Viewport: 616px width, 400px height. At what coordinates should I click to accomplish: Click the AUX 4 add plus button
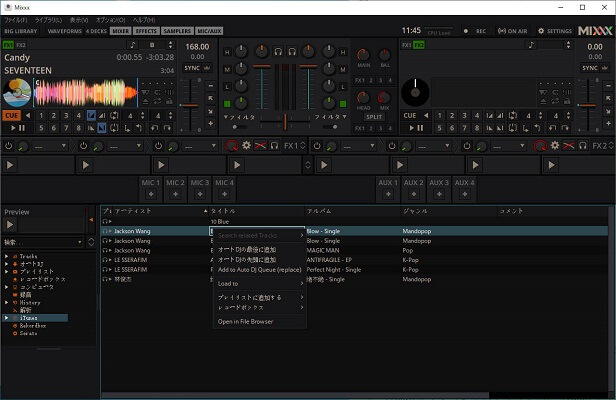point(464,194)
